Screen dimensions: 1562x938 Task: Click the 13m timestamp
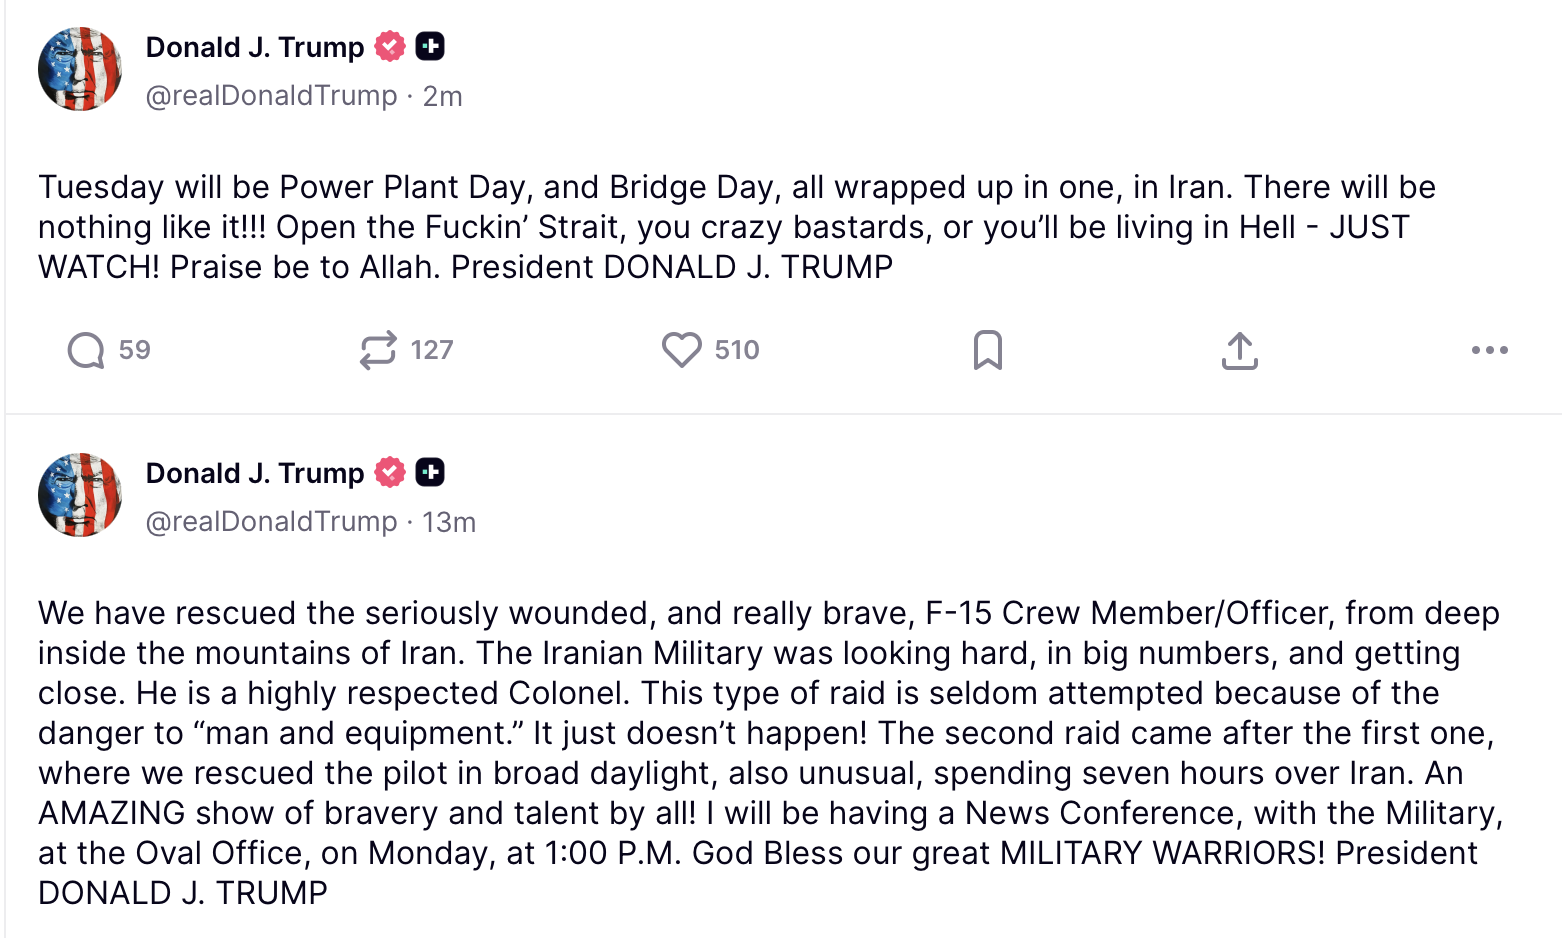tap(449, 522)
